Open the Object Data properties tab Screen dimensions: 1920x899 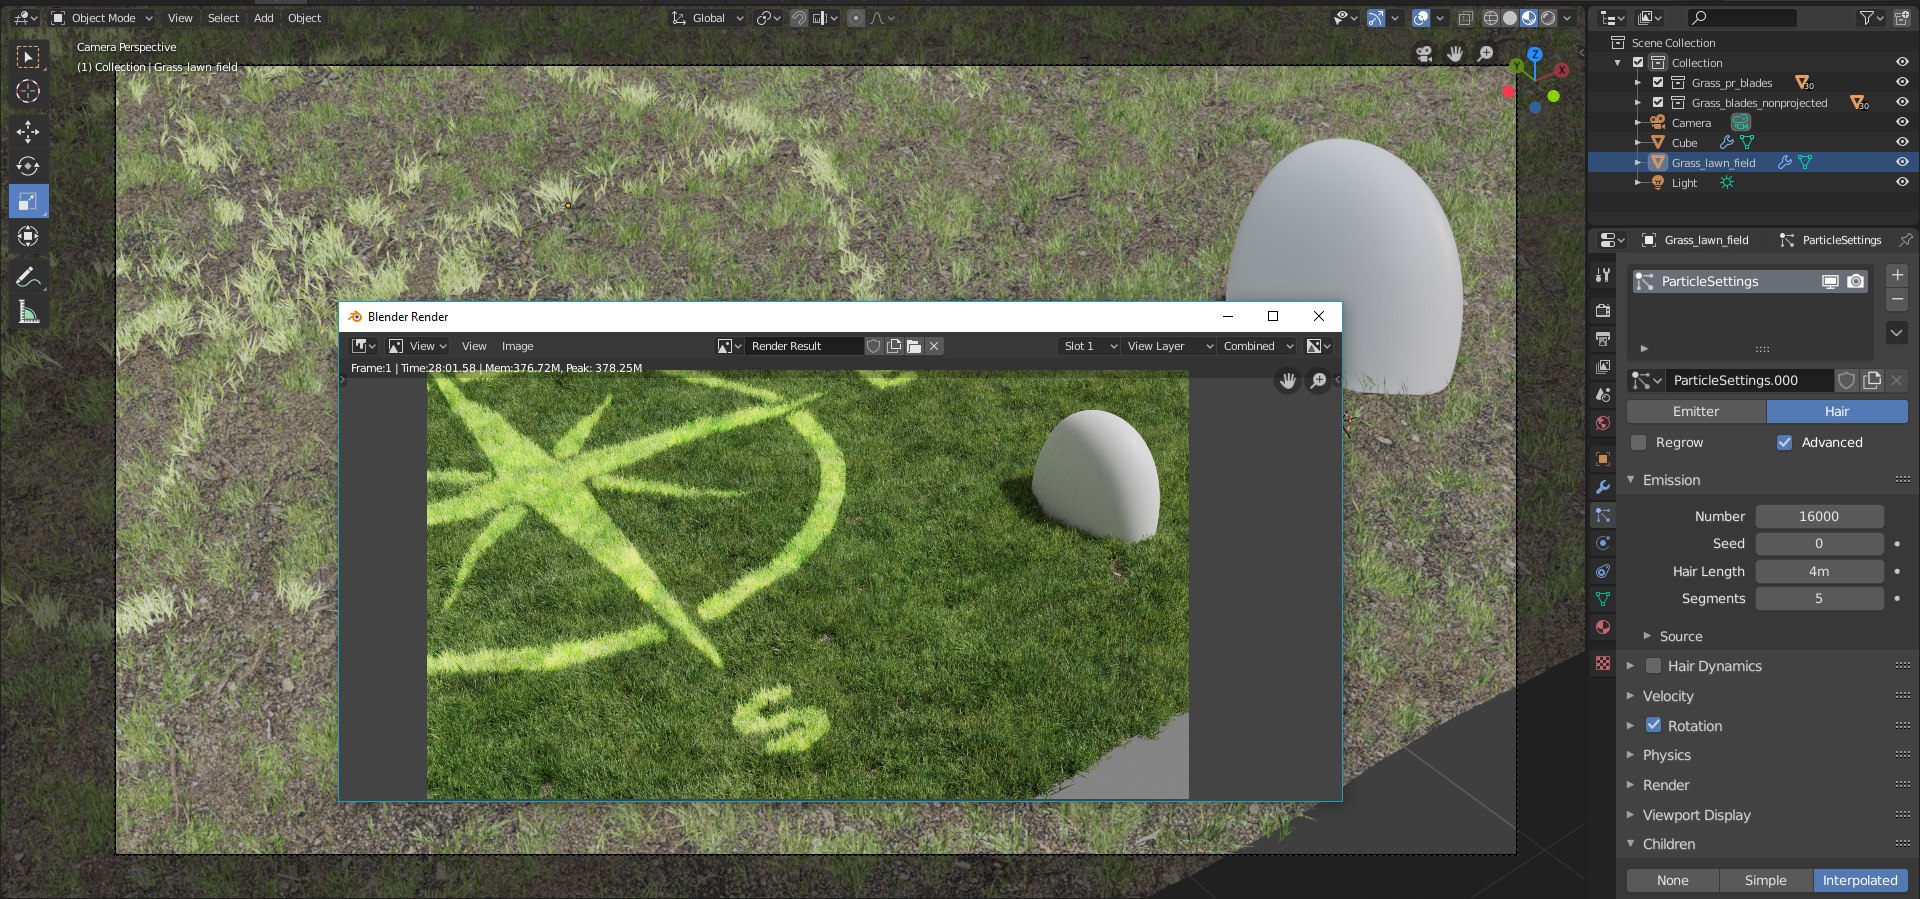(x=1603, y=599)
